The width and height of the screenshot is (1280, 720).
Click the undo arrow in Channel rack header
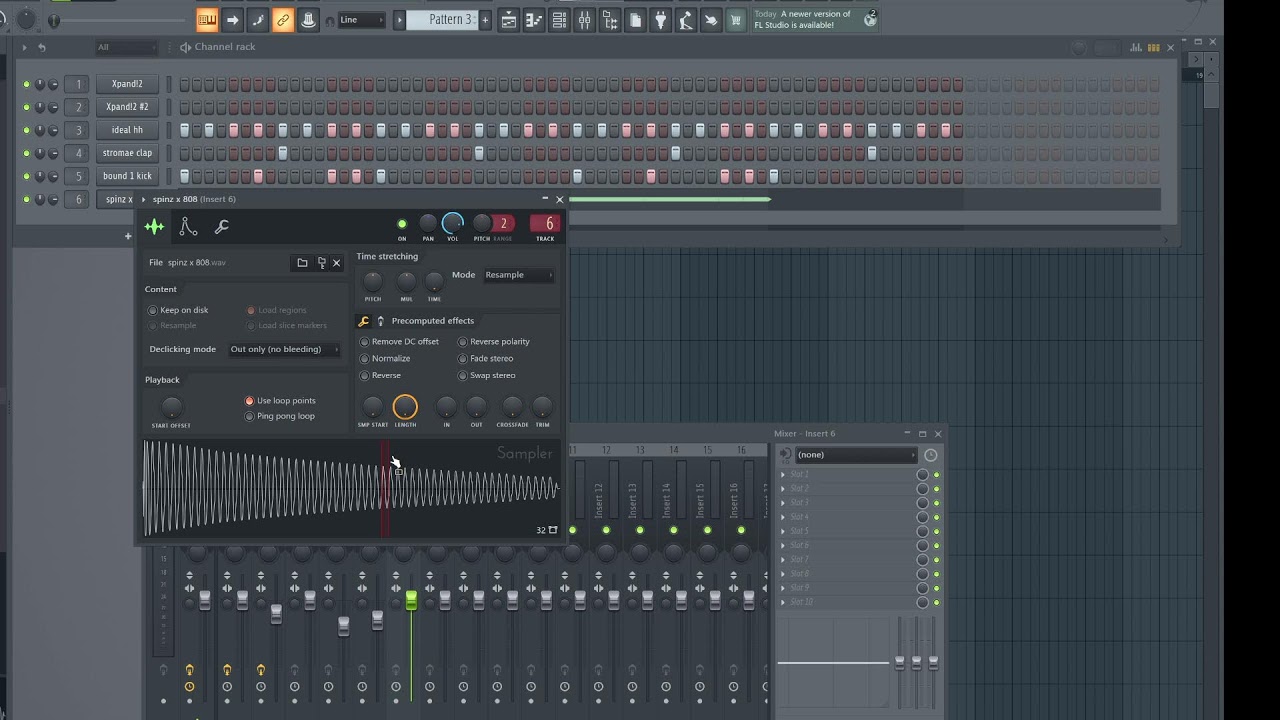tap(41, 47)
